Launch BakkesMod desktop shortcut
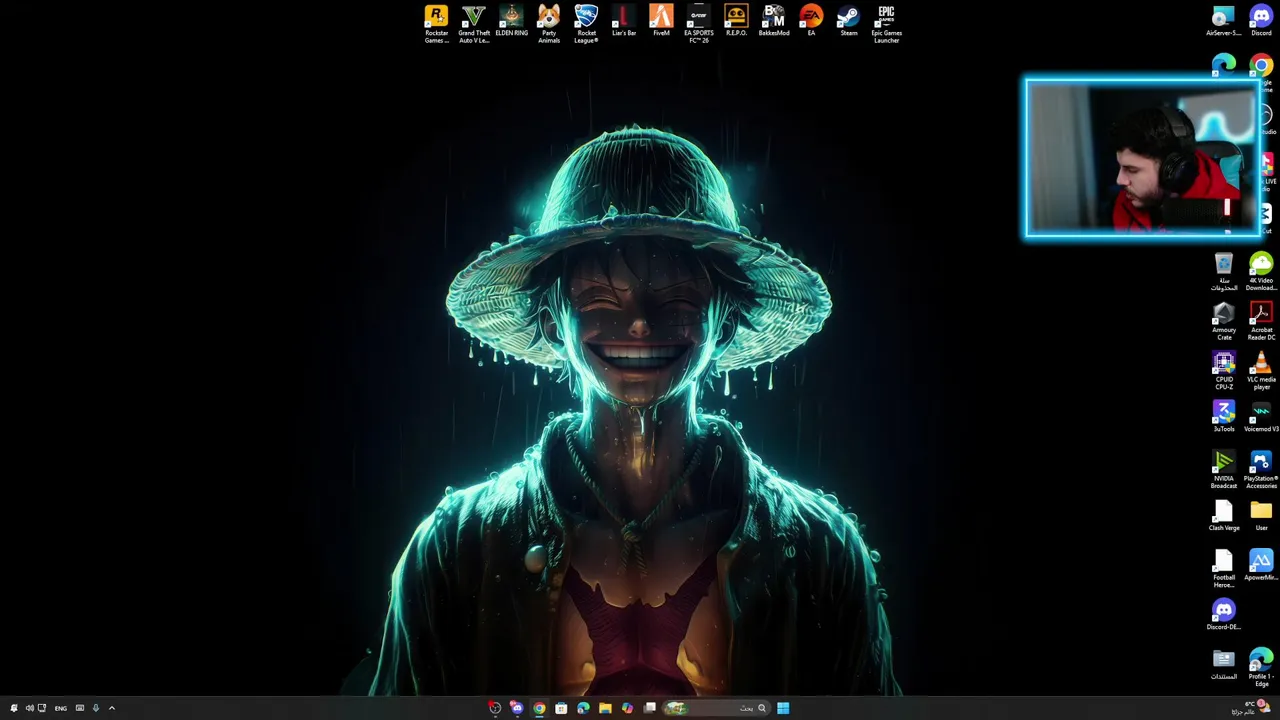This screenshot has height=720, width=1280. (x=774, y=21)
